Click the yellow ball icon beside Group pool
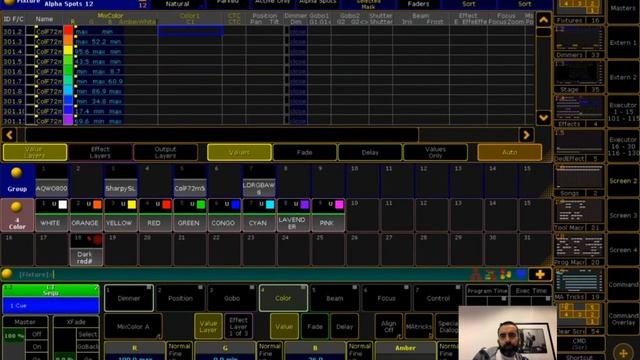The height and width of the screenshot is (360, 640). pyautogui.click(x=16, y=173)
